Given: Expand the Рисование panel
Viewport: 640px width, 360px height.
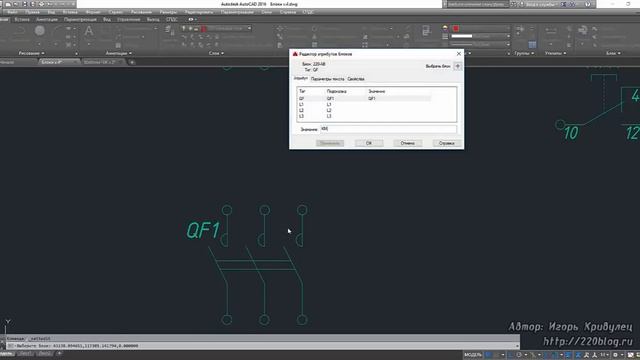Looking at the screenshot, I should [31, 53].
